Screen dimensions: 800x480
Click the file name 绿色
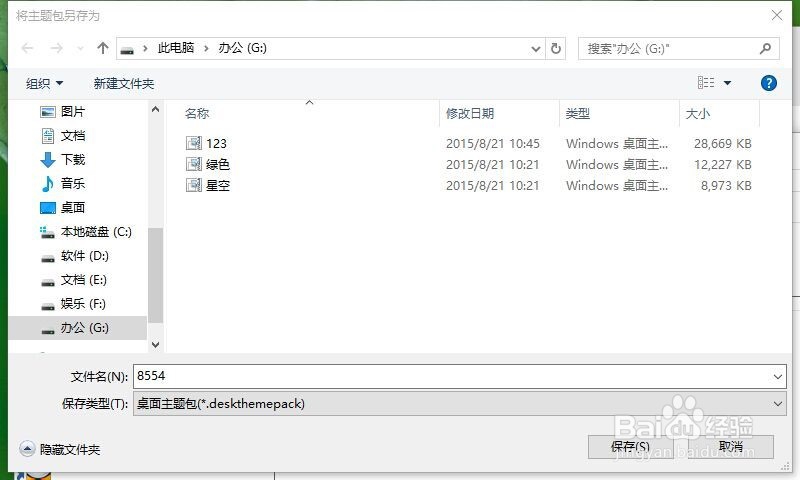[x=218, y=164]
